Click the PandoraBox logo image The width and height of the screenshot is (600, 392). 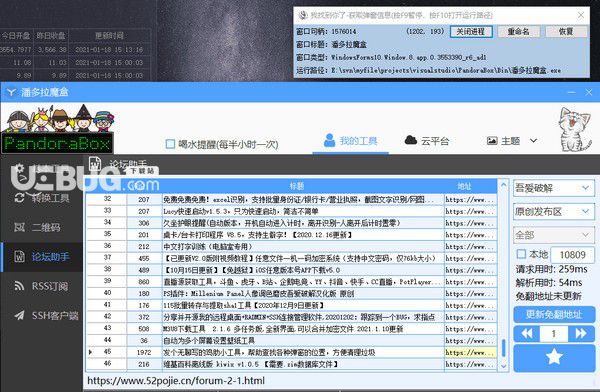click(57, 129)
